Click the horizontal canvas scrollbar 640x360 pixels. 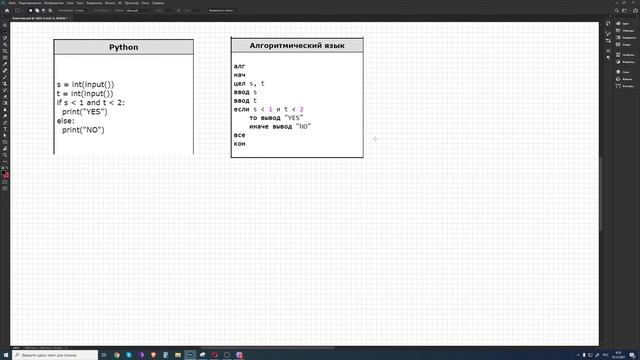click(x=267, y=348)
